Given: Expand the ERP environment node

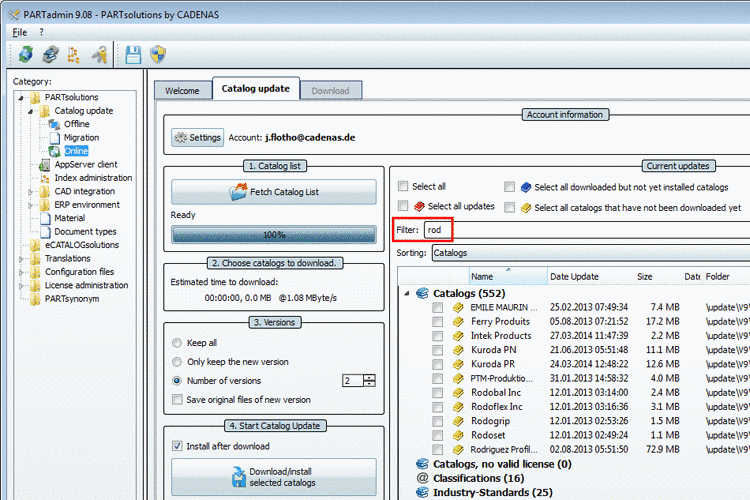Looking at the screenshot, I should tap(30, 205).
